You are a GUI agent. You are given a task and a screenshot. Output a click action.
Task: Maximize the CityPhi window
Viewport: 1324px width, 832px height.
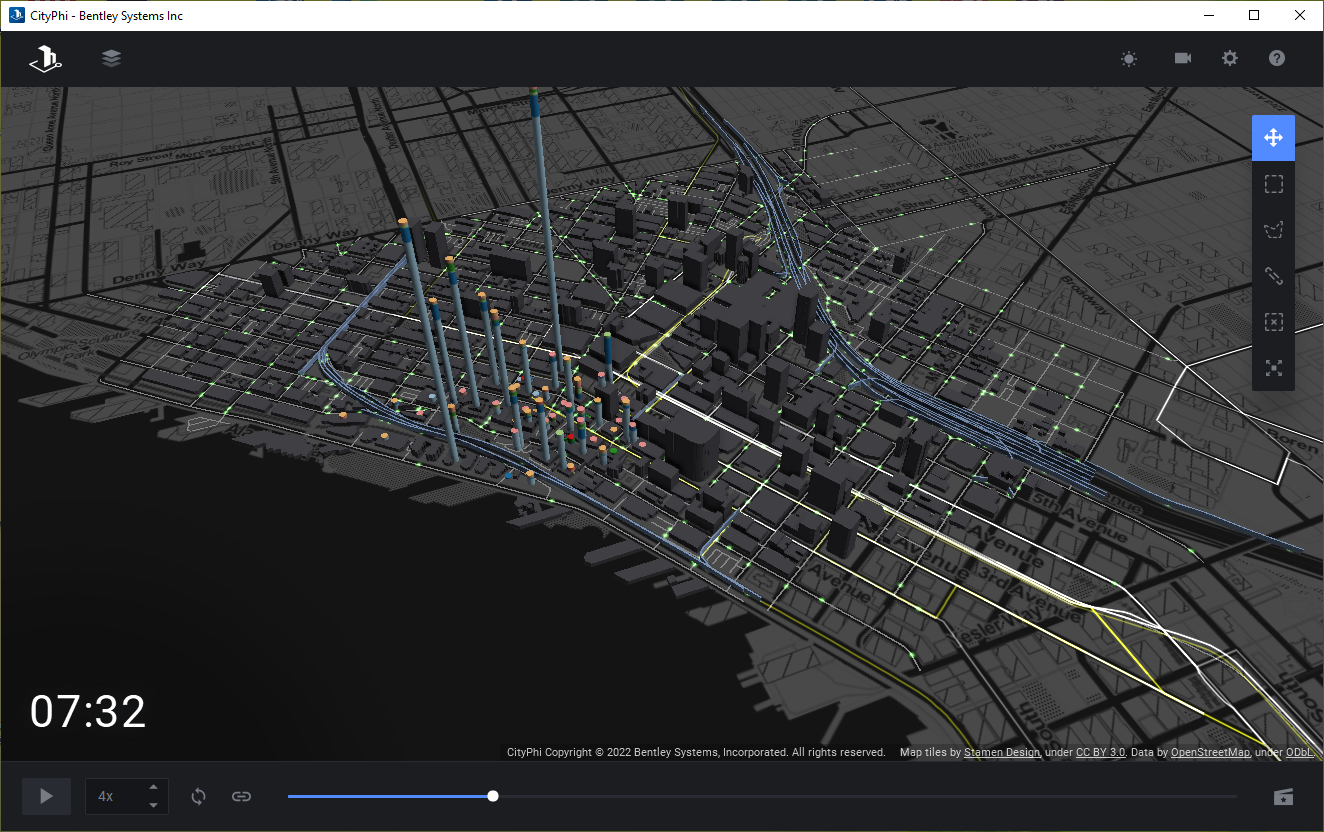1254,15
